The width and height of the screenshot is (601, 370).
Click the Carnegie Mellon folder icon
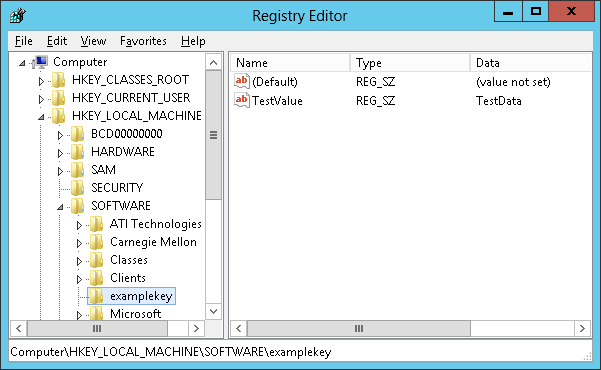(x=96, y=242)
